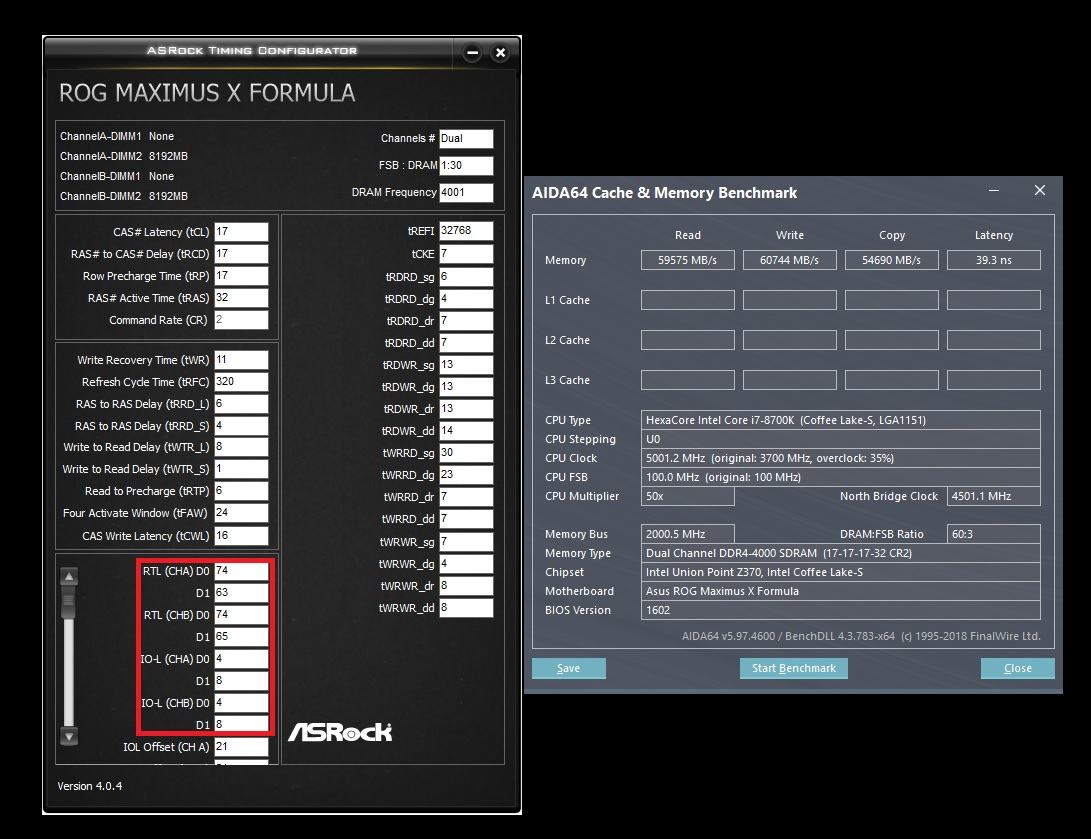Click the tREFI value field

(466, 231)
